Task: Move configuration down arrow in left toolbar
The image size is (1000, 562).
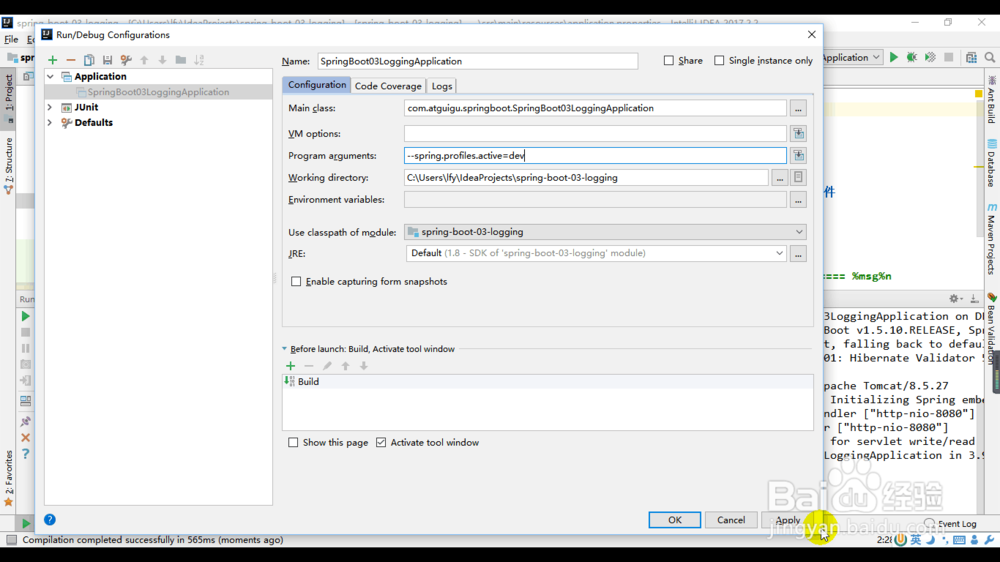Action: pyautogui.click(x=162, y=60)
